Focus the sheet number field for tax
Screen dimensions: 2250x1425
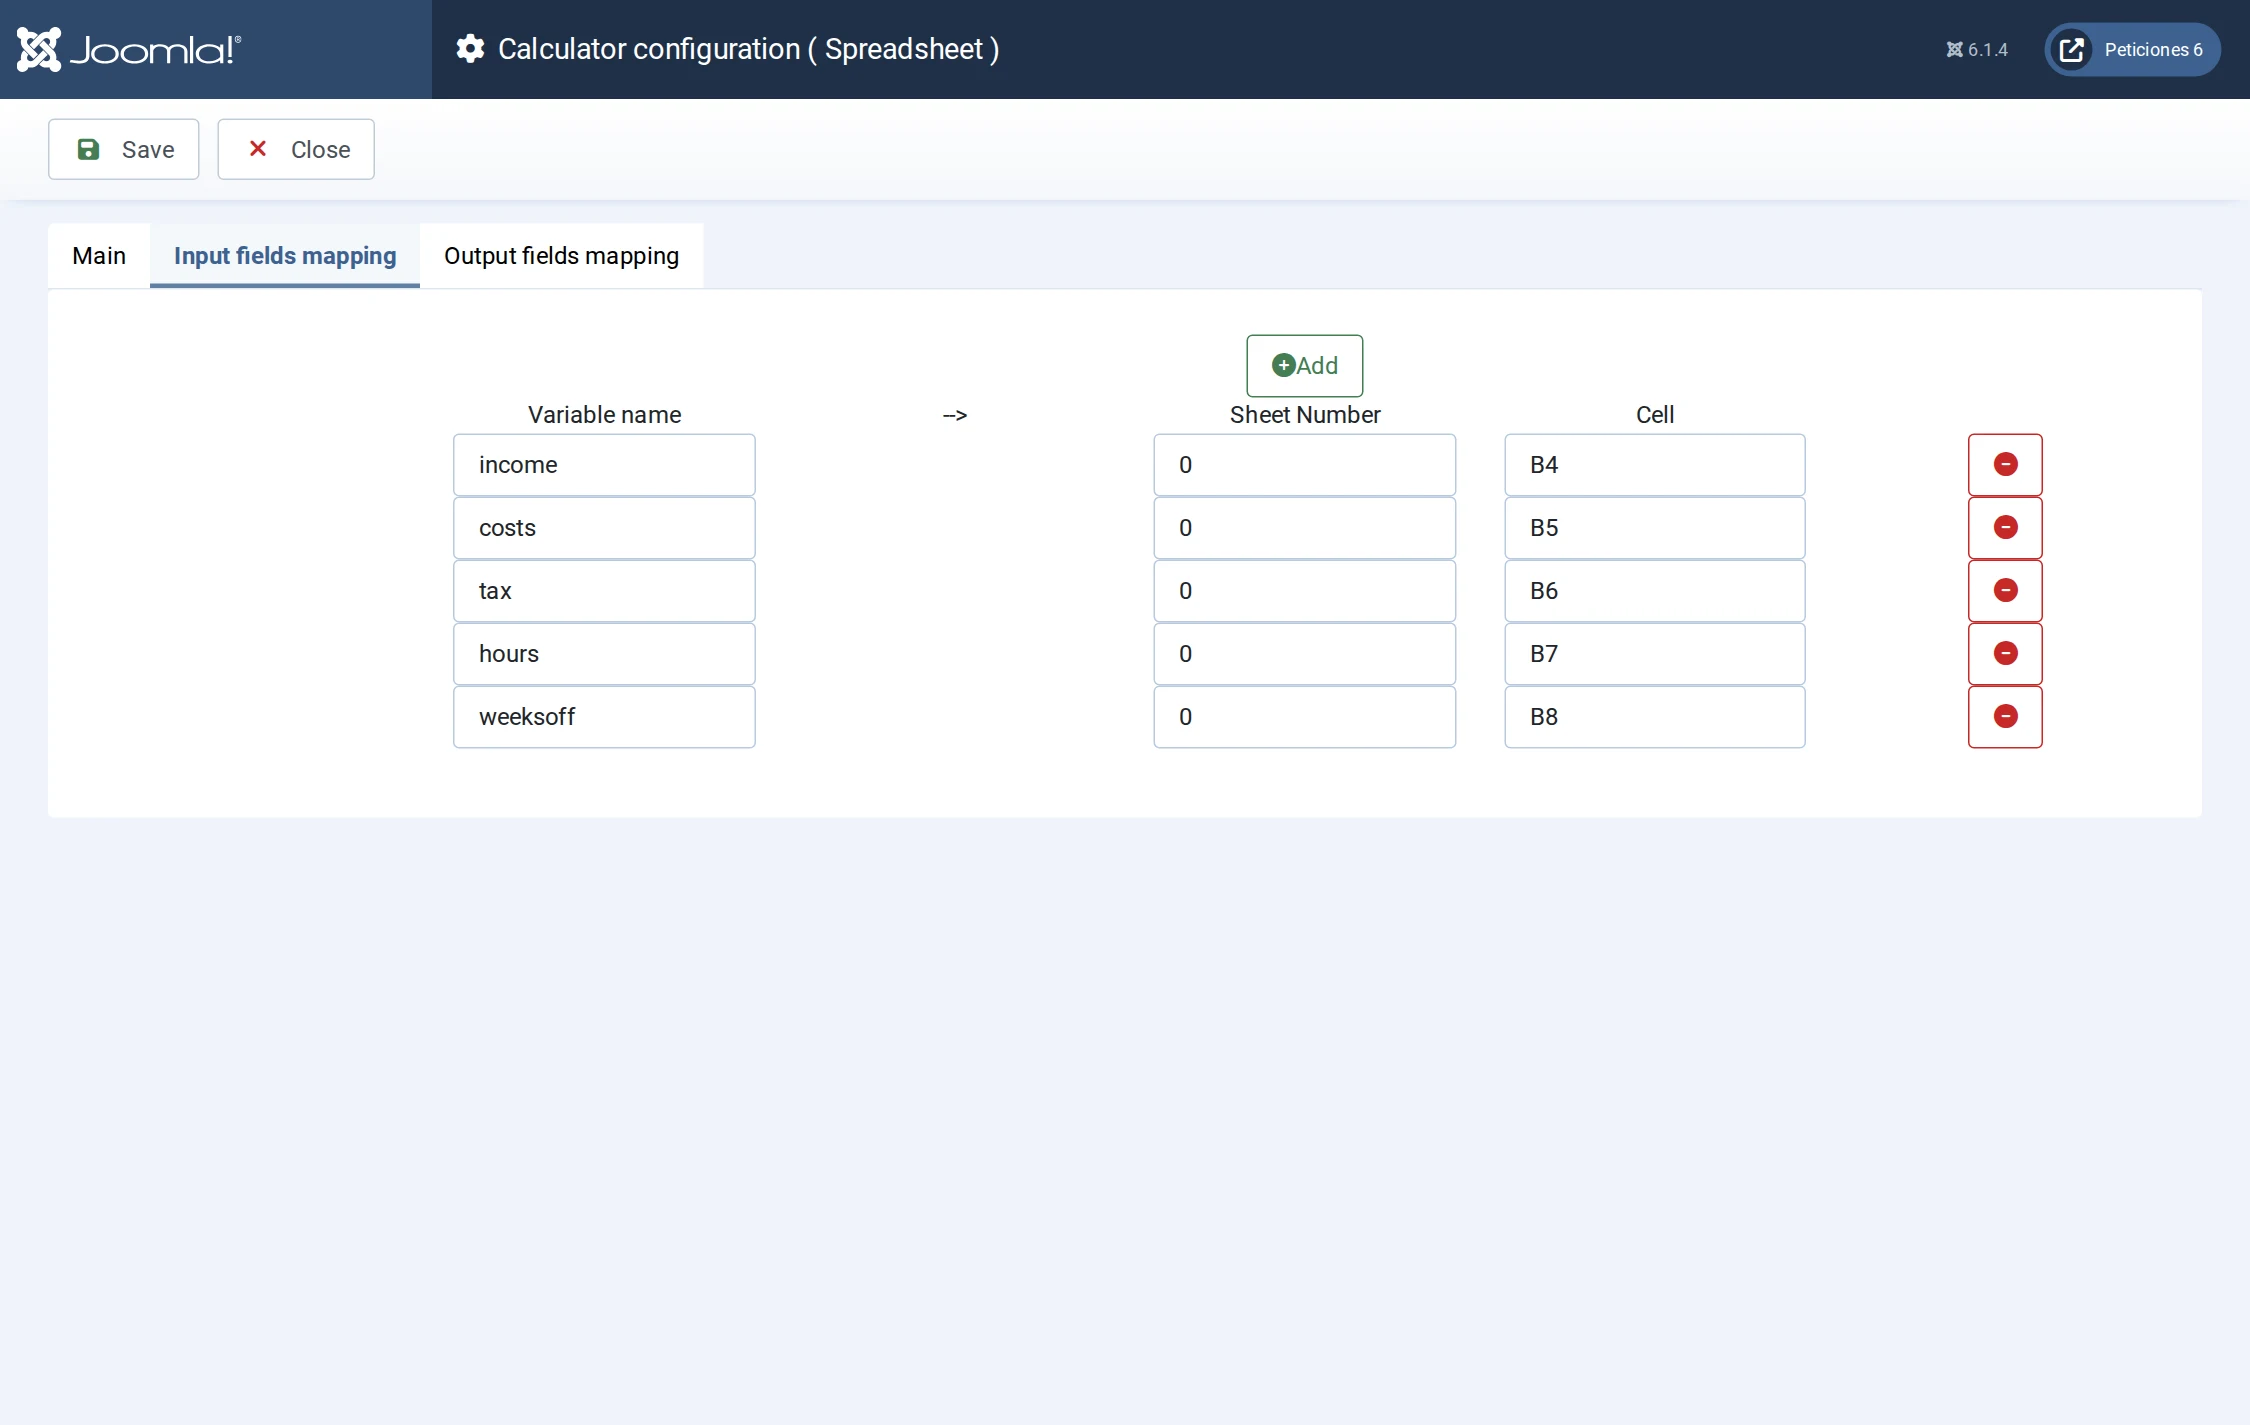[x=1304, y=590]
